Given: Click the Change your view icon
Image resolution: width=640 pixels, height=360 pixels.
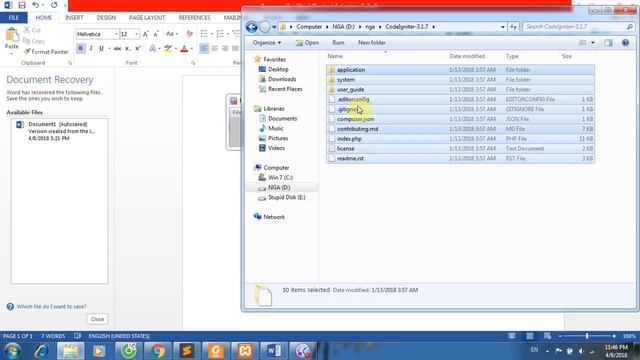Looking at the screenshot, I should [583, 43].
